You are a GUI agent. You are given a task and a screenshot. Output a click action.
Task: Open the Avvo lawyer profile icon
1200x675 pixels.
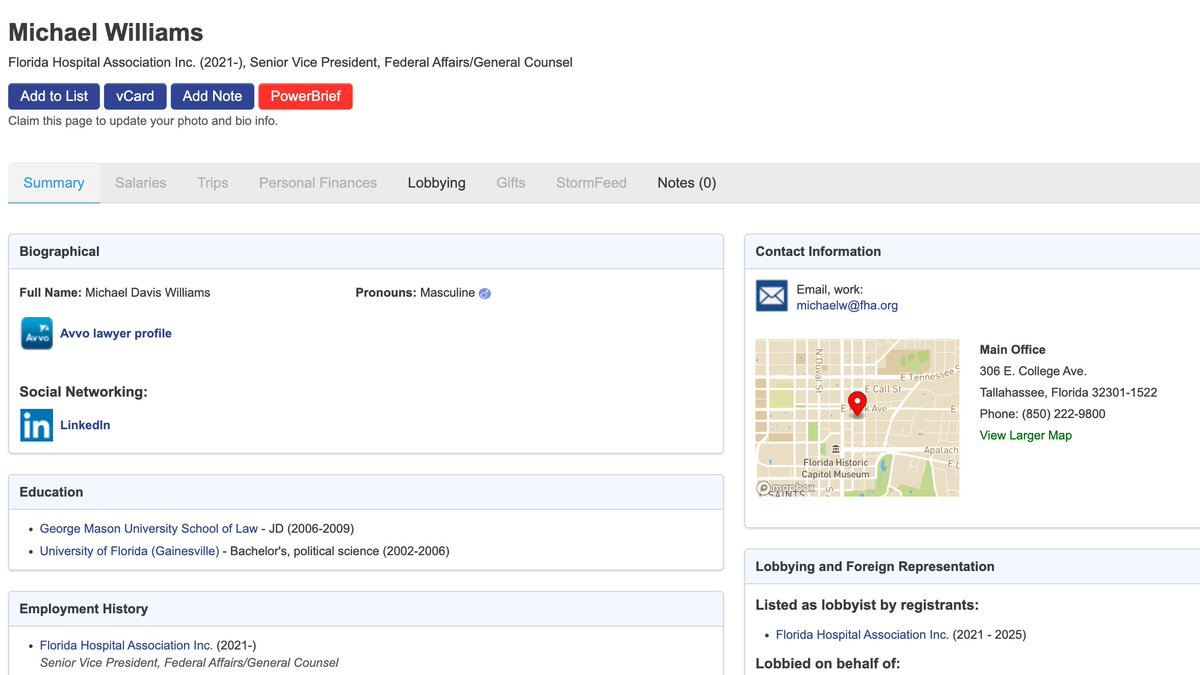(x=37, y=333)
